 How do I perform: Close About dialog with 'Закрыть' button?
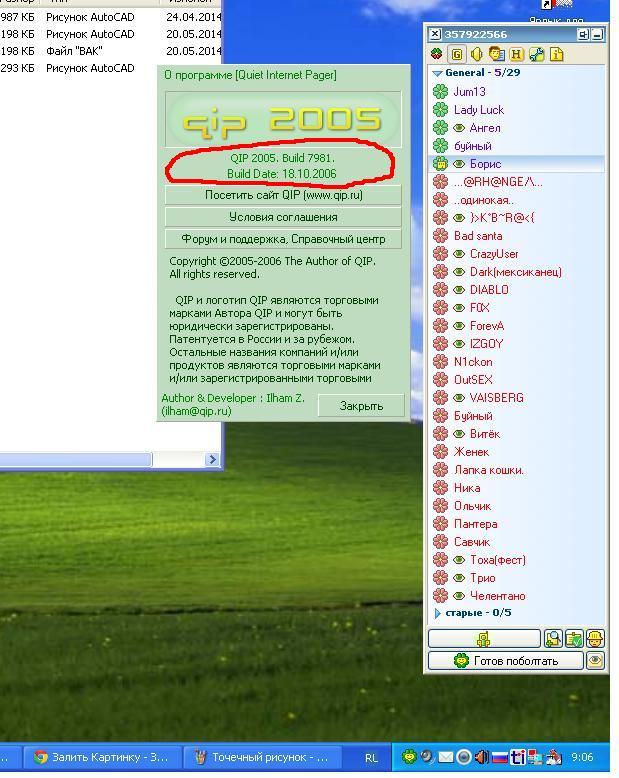361,406
